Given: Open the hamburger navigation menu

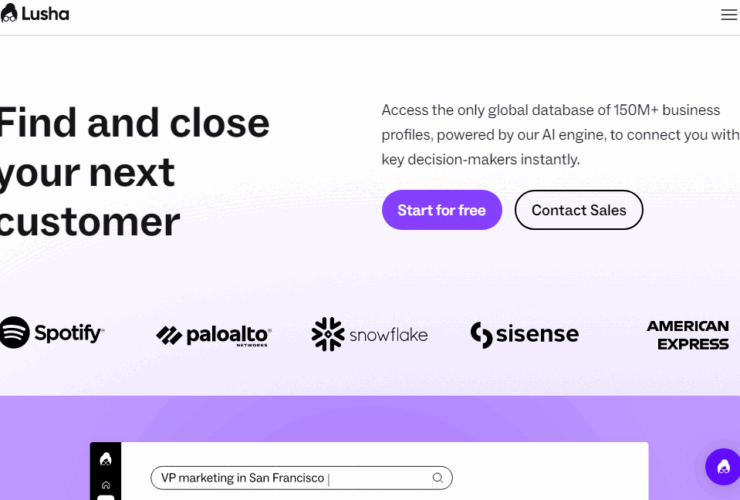Looking at the screenshot, I should (729, 15).
